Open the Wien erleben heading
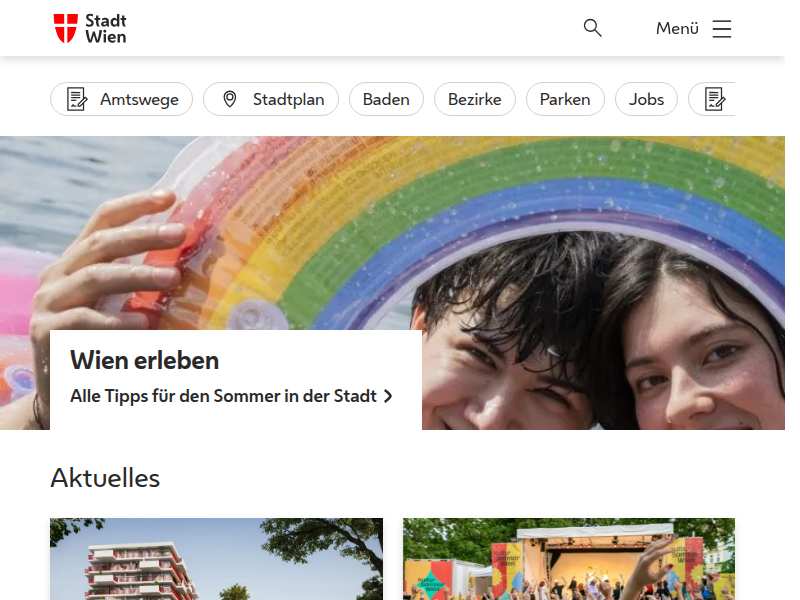 pyautogui.click(x=144, y=361)
